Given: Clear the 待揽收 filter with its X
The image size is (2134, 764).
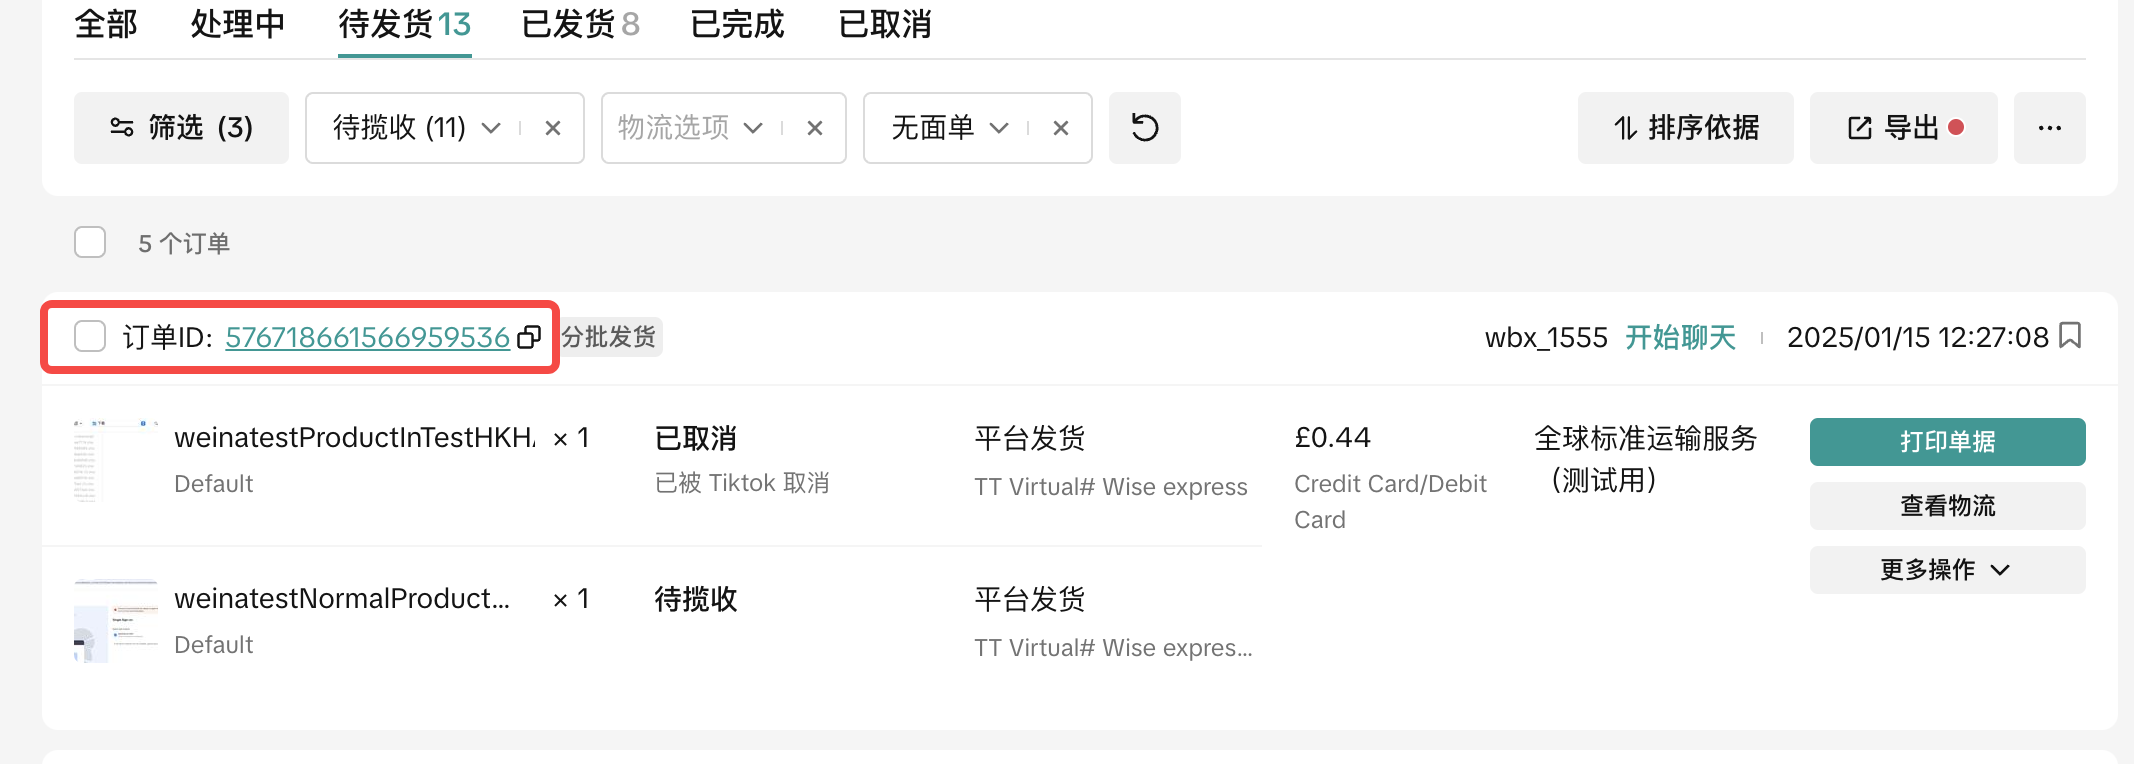Looking at the screenshot, I should tap(553, 128).
